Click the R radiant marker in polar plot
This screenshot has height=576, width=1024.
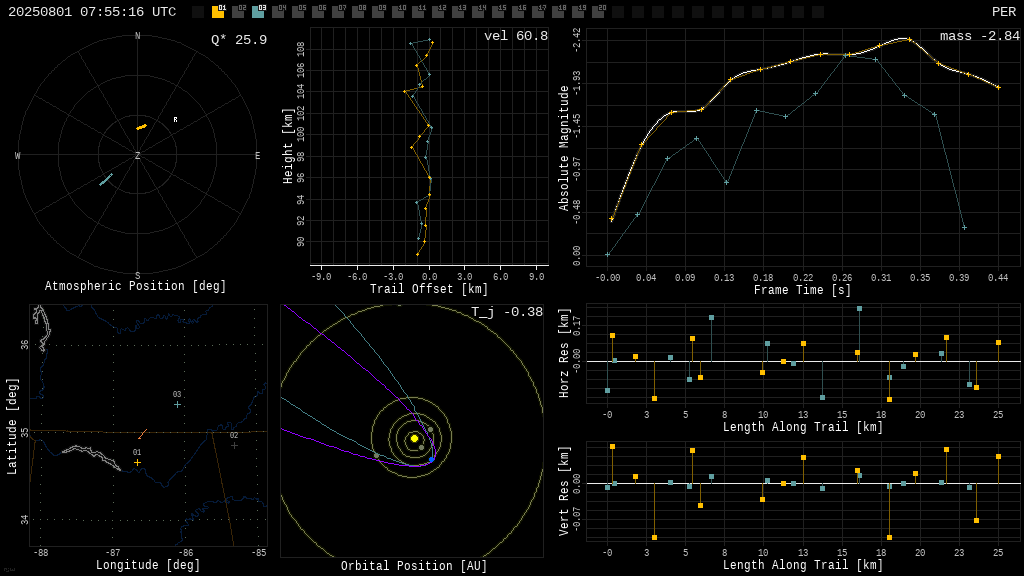[x=175, y=120]
